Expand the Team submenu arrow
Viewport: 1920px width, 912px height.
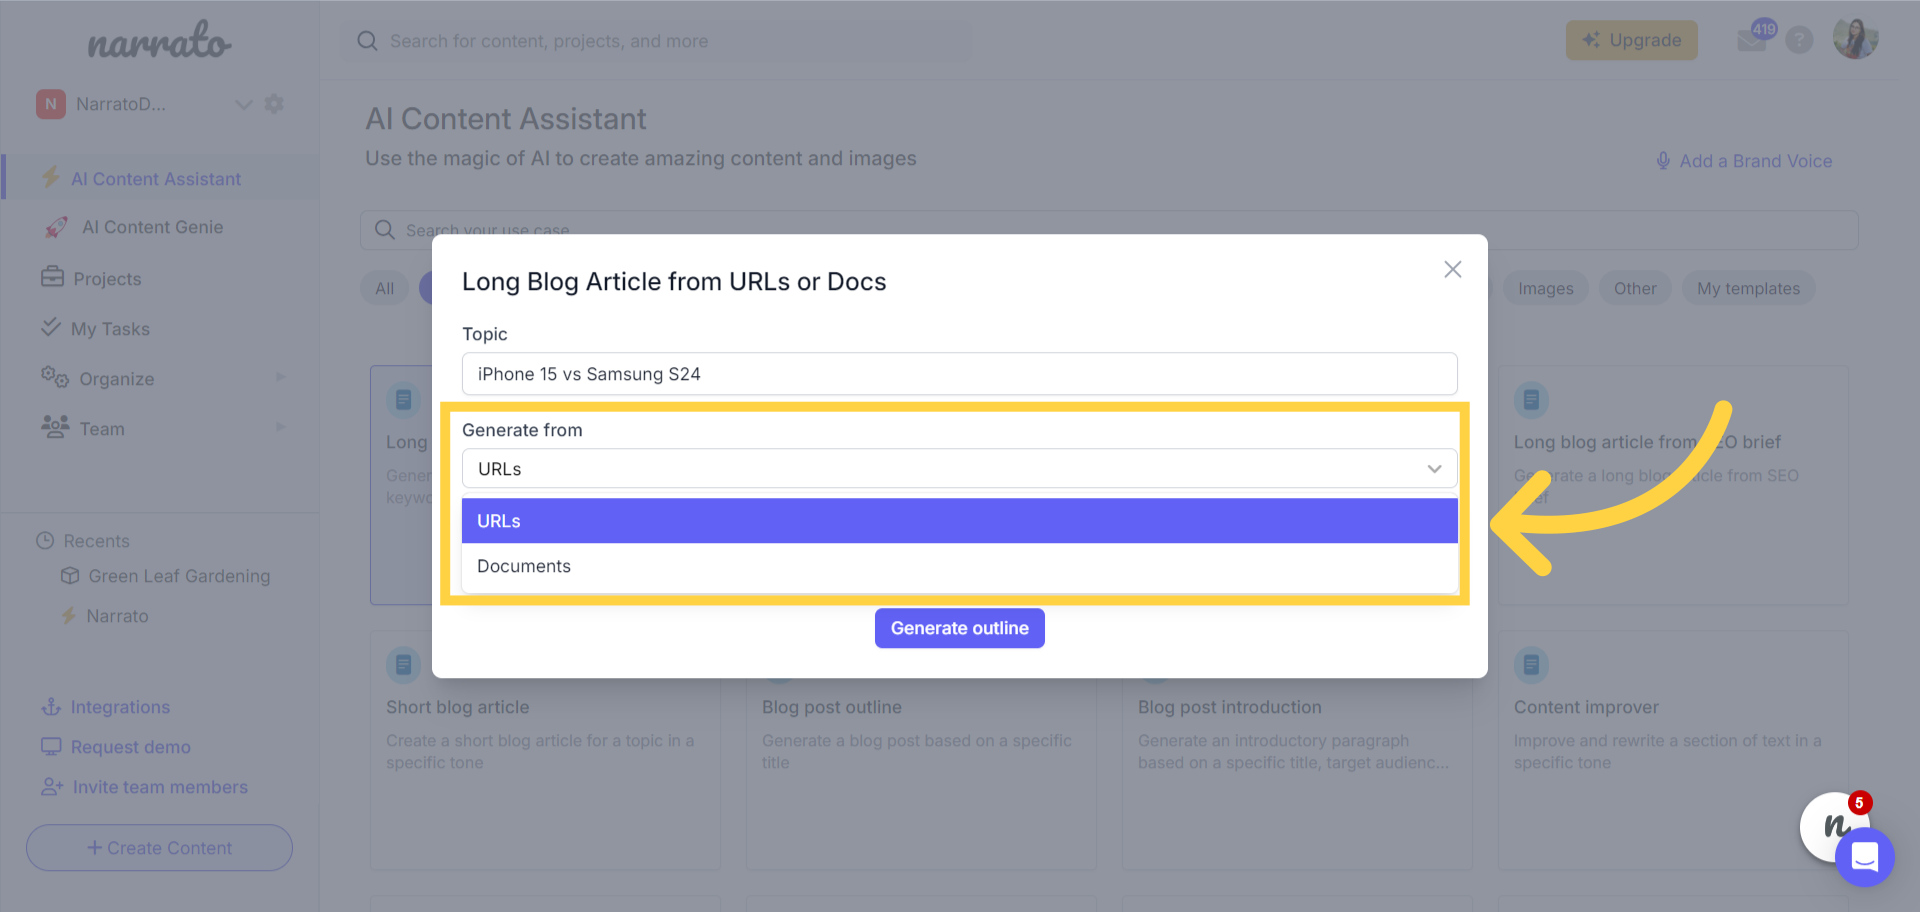(281, 427)
